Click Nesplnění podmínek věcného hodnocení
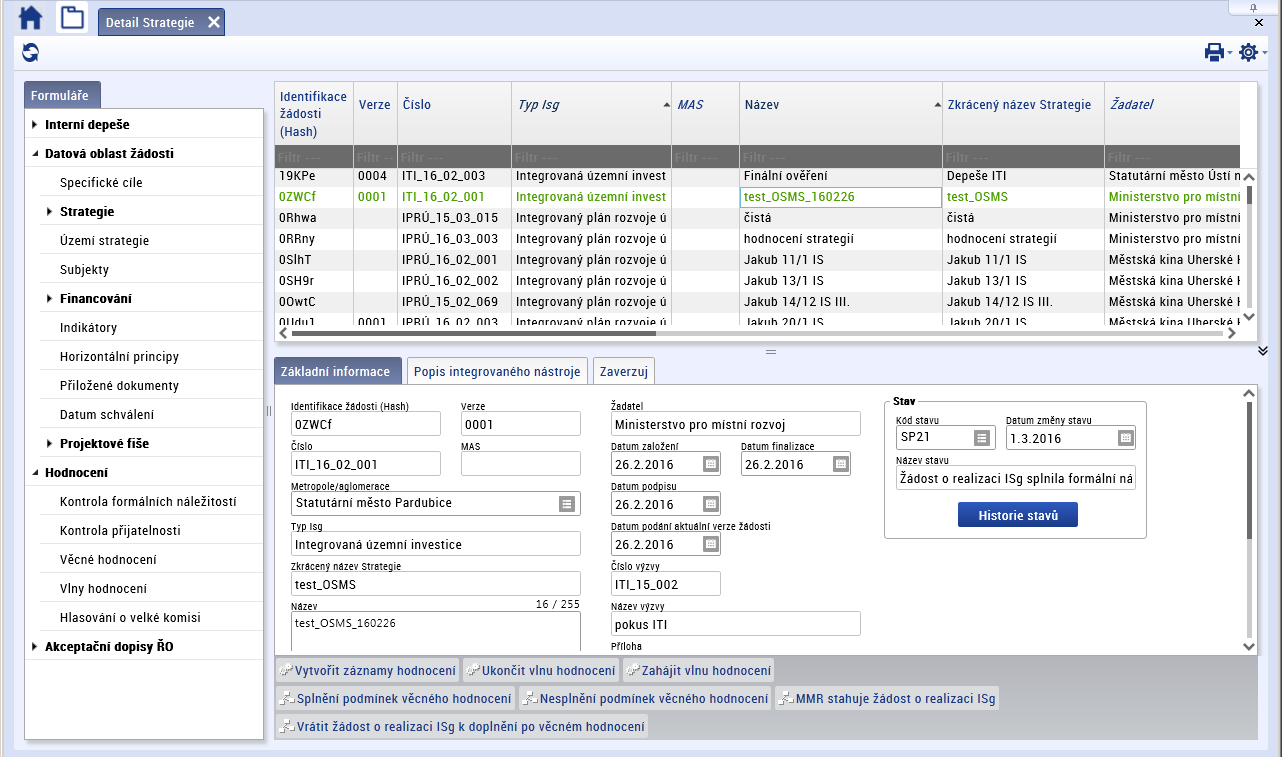Image resolution: width=1282 pixels, height=757 pixels. (x=646, y=698)
